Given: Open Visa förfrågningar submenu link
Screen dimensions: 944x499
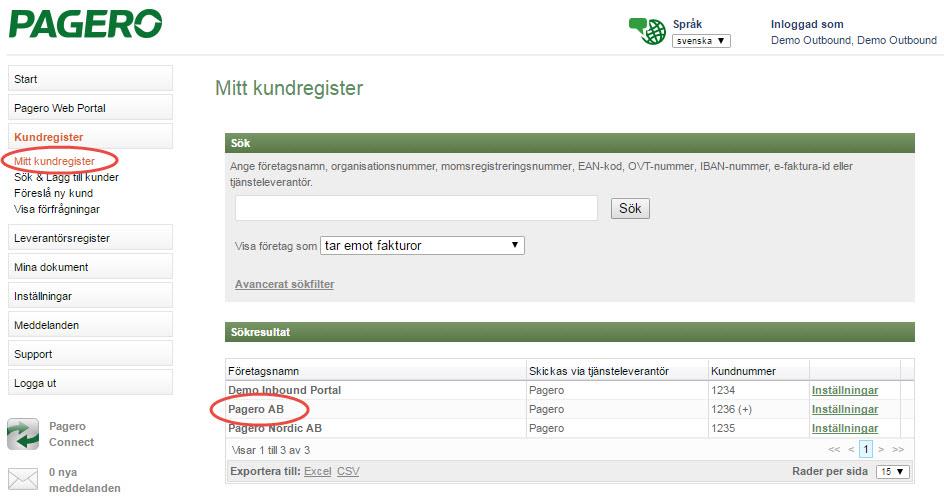Looking at the screenshot, I should coord(57,209).
